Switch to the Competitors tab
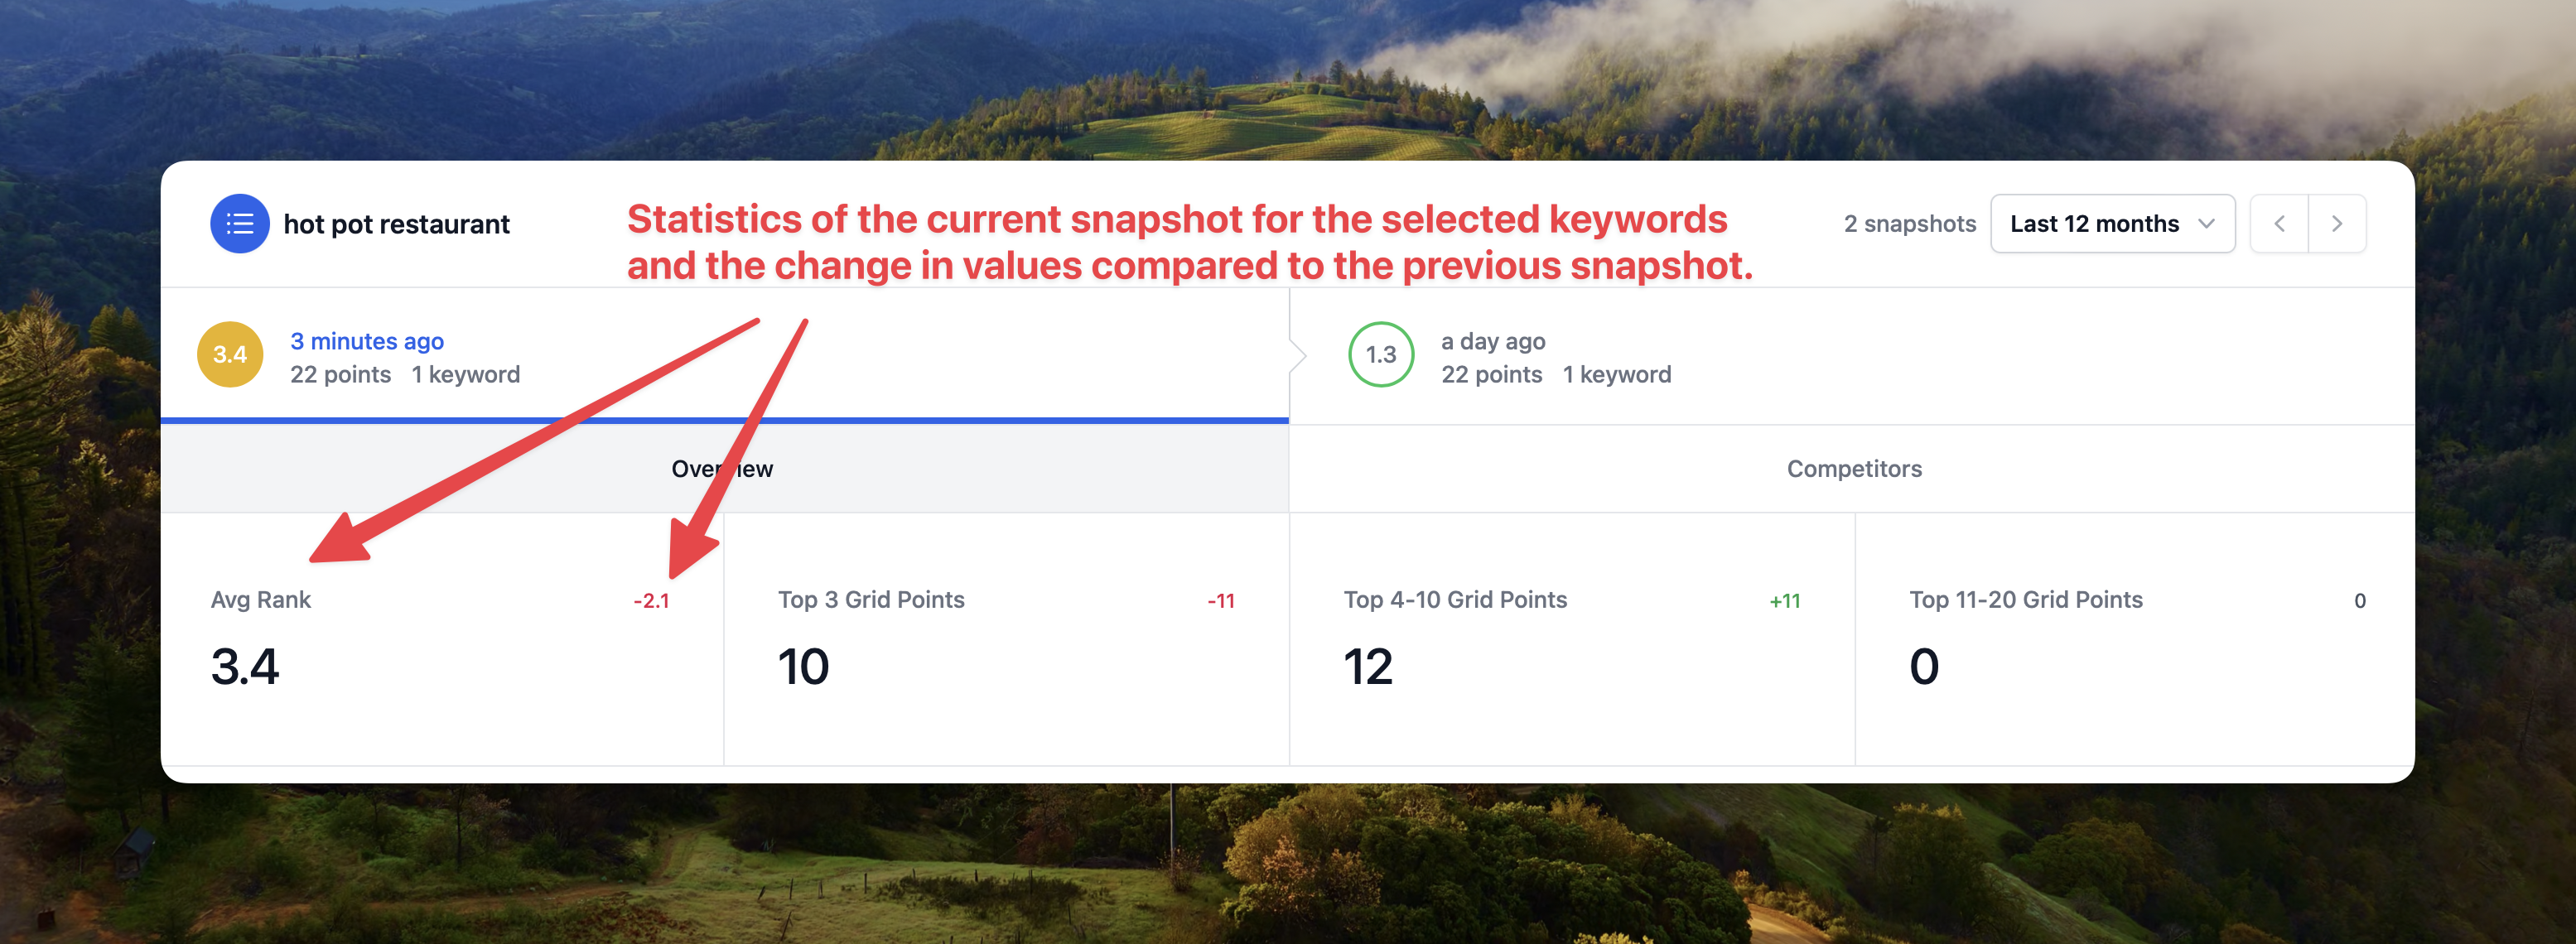The image size is (2576, 944). 1853,469
